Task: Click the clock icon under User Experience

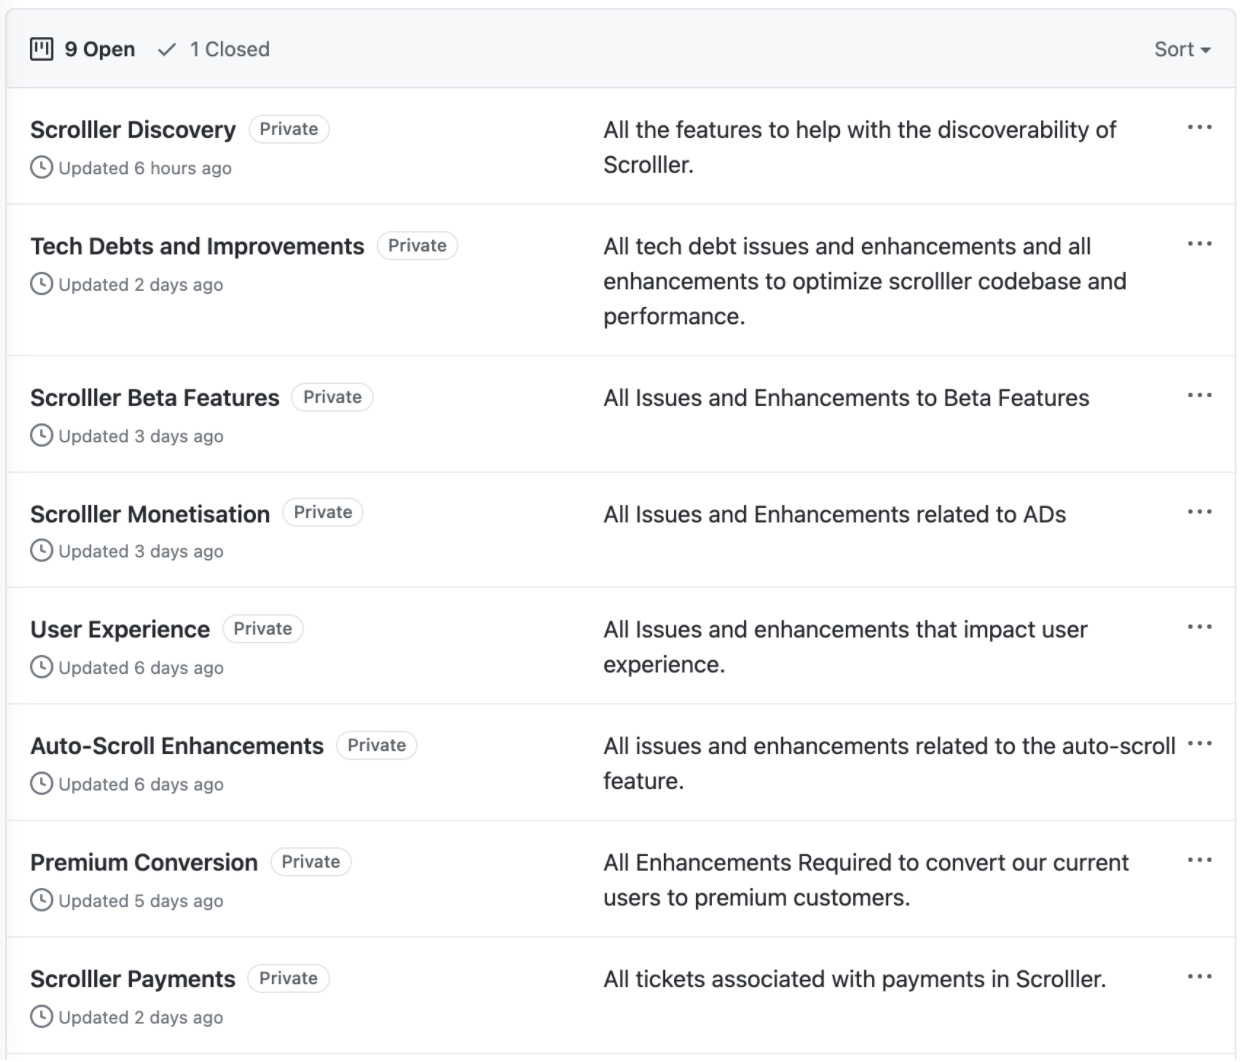Action: click(41, 668)
